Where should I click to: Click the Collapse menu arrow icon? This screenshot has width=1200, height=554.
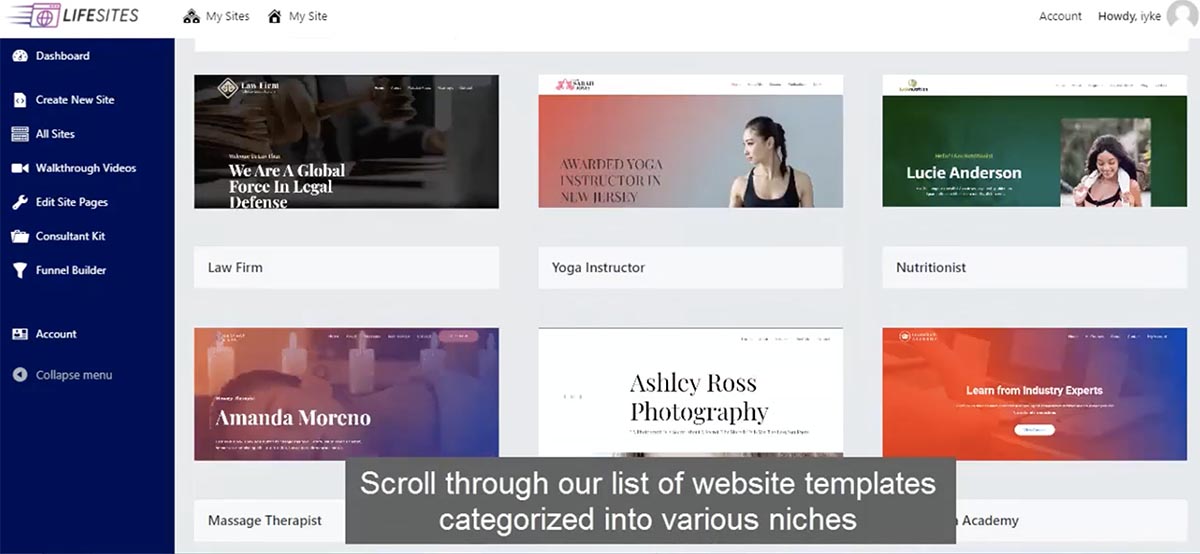pos(19,375)
